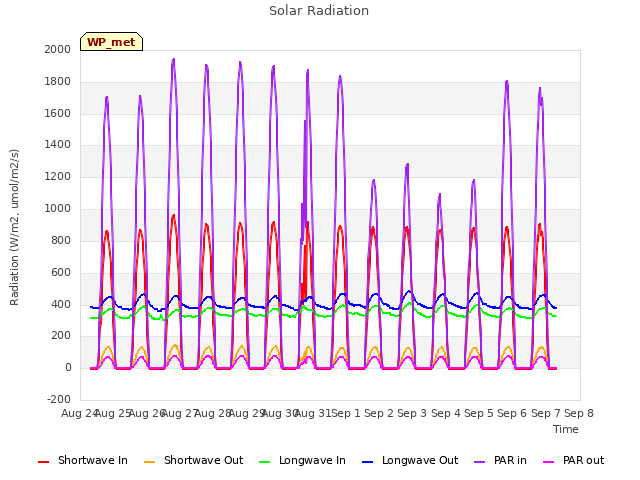
Task: Click the Sep 6 x-axis label
Action: pos(512,413)
